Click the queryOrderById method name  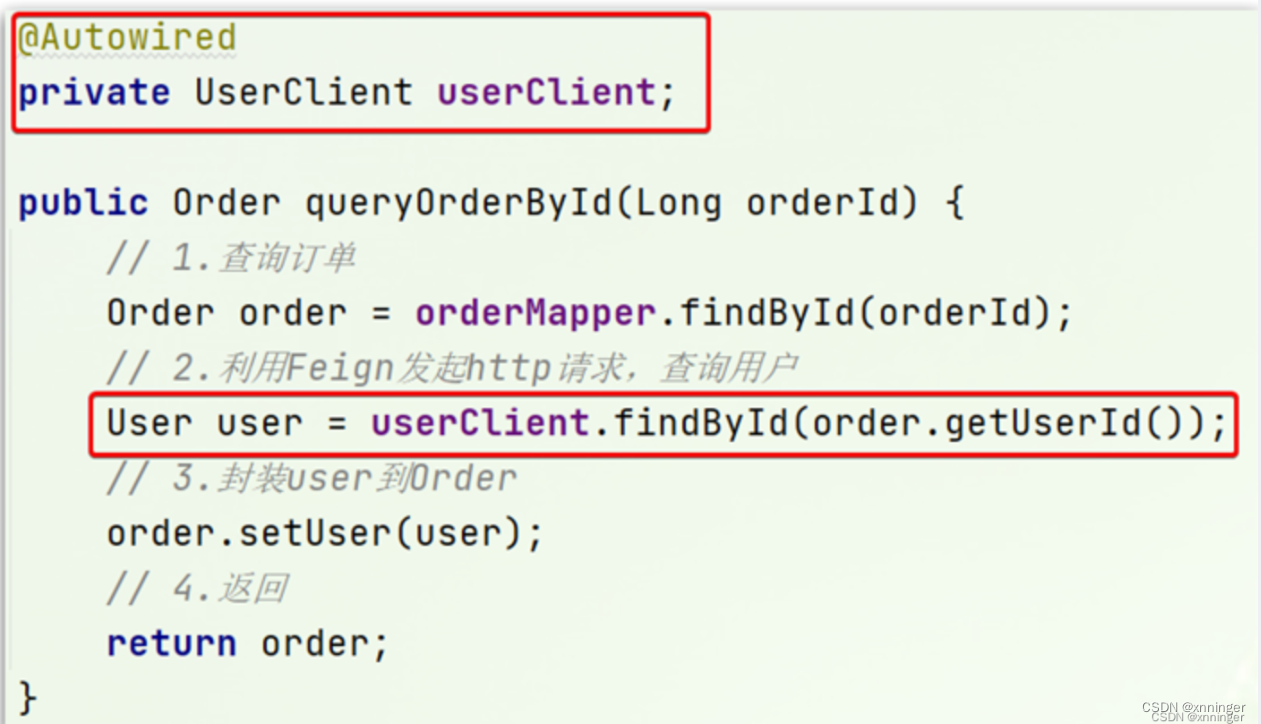click(x=457, y=203)
